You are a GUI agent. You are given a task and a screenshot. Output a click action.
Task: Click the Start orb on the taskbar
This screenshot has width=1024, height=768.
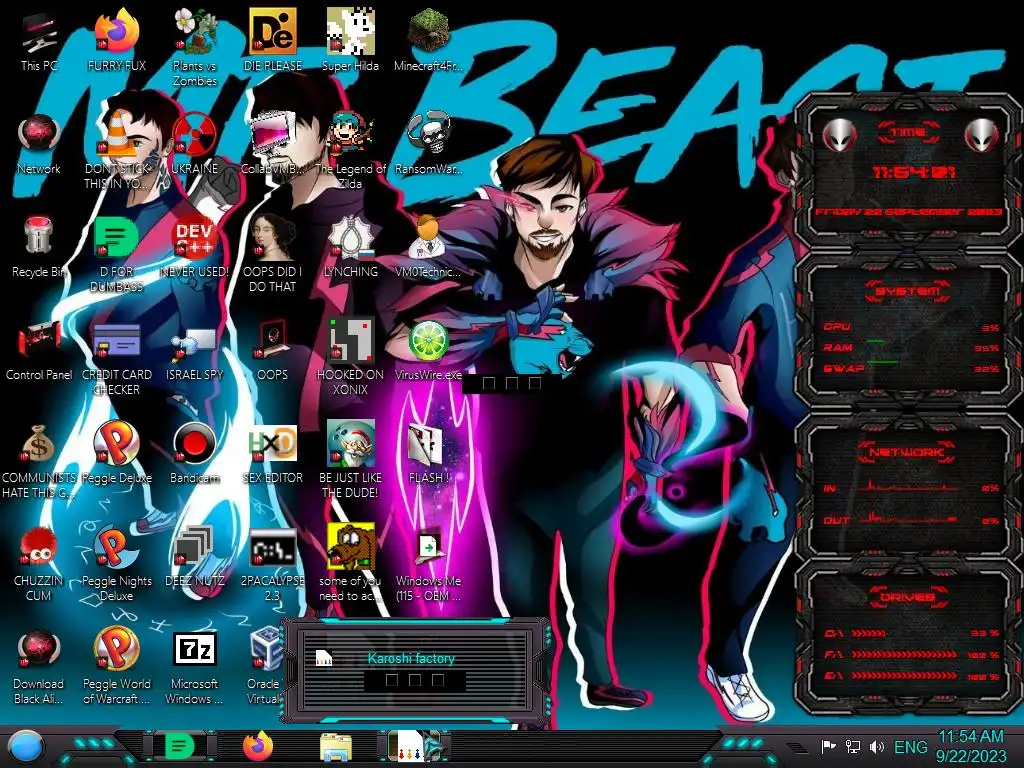tap(26, 746)
